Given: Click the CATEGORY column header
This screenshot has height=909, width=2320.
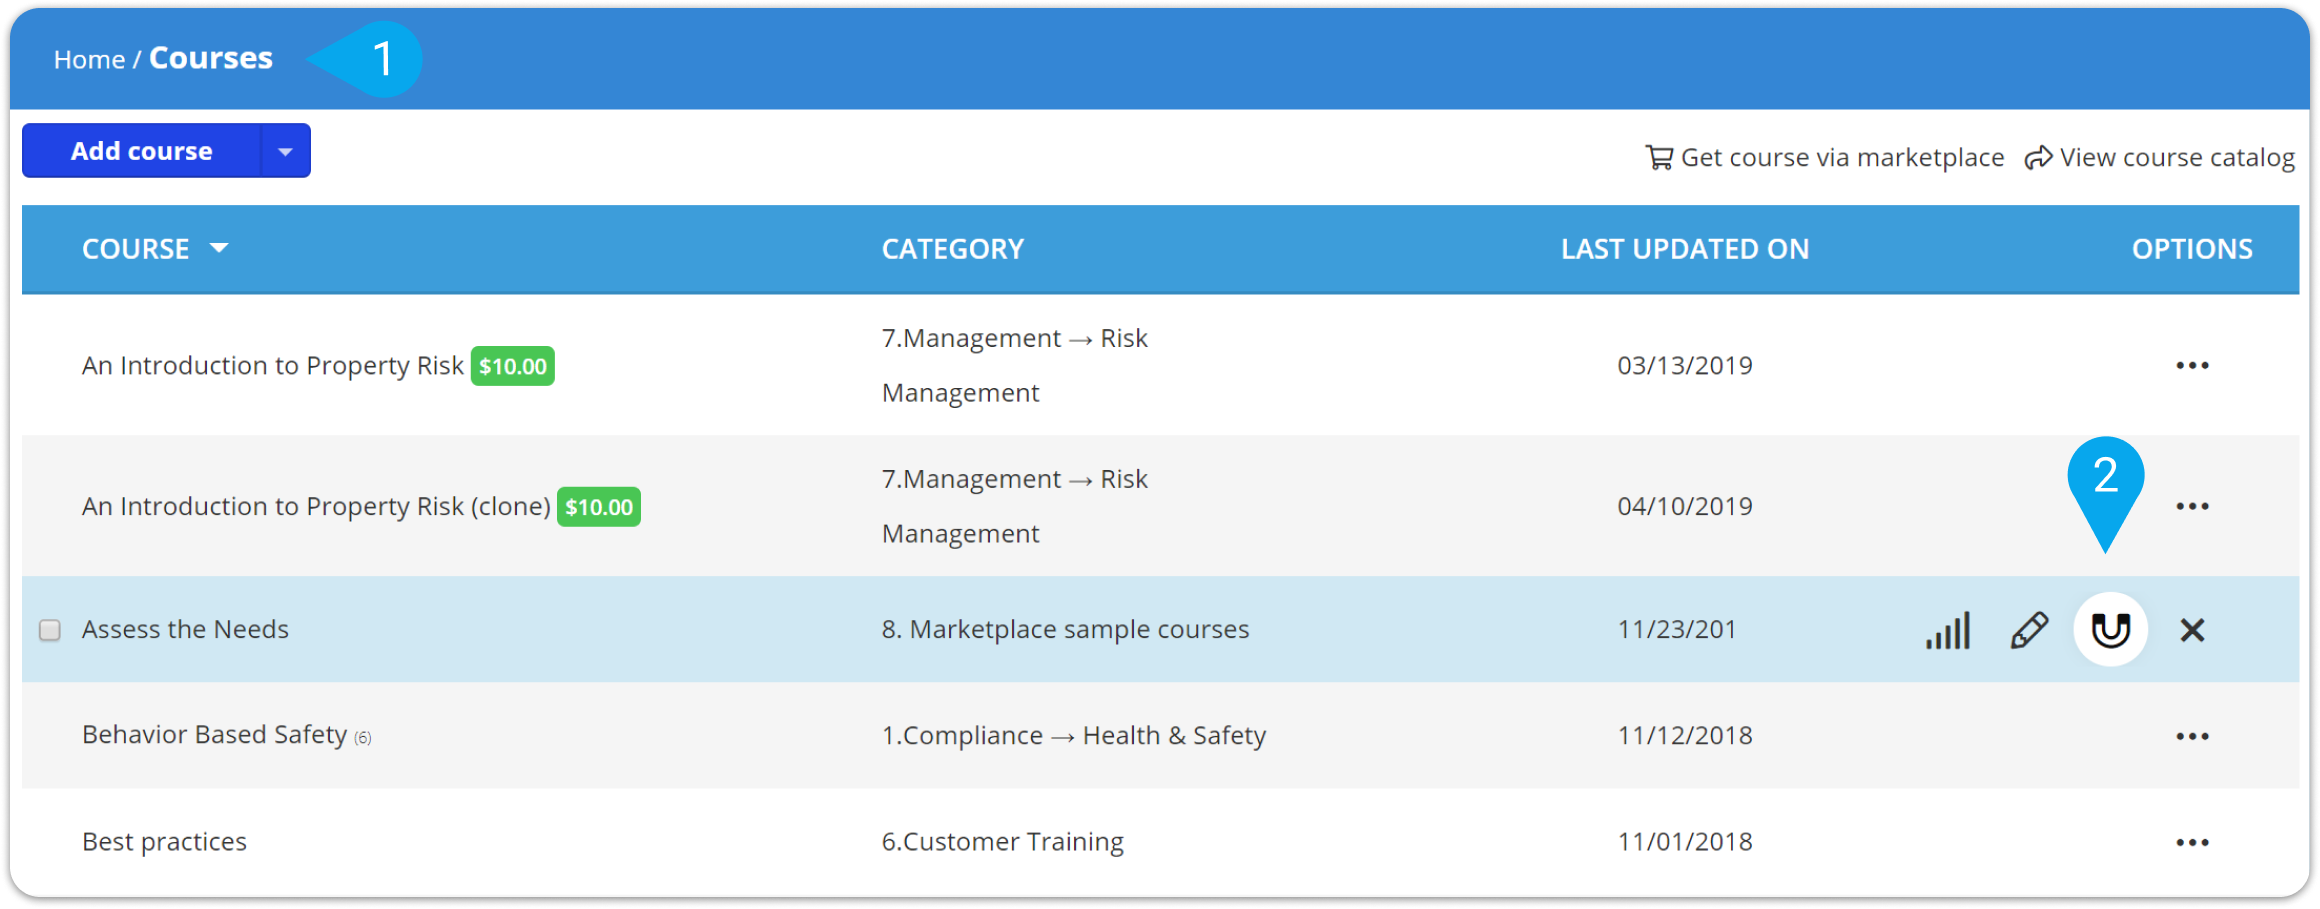Looking at the screenshot, I should coord(953,249).
